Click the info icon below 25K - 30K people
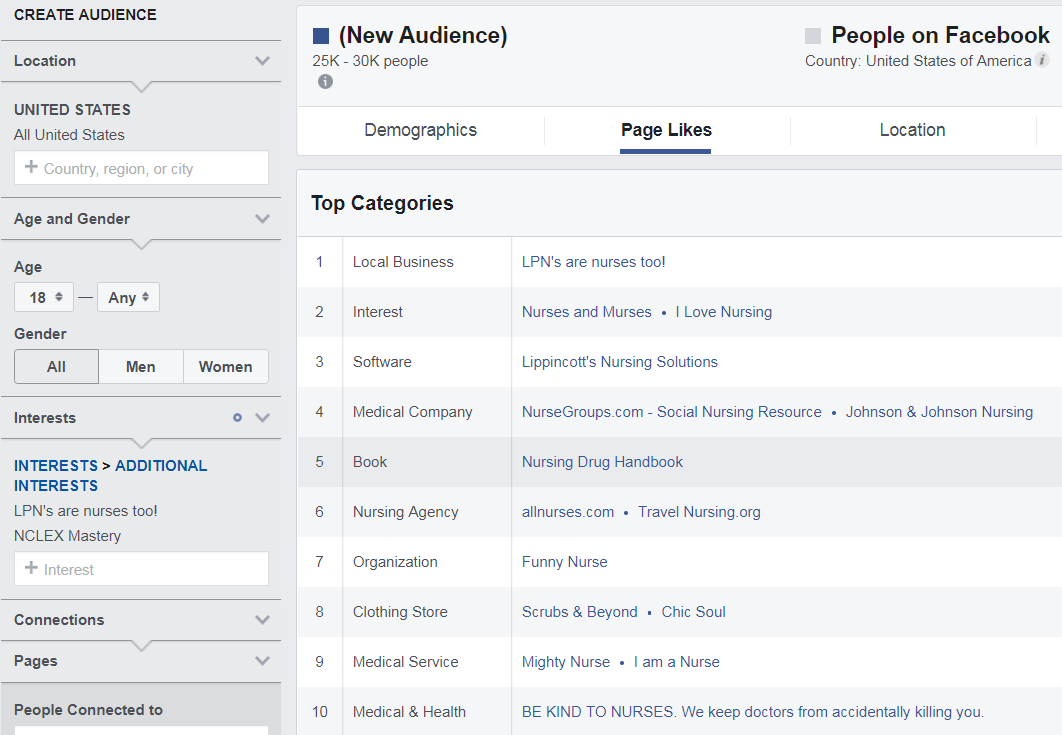 click(324, 82)
